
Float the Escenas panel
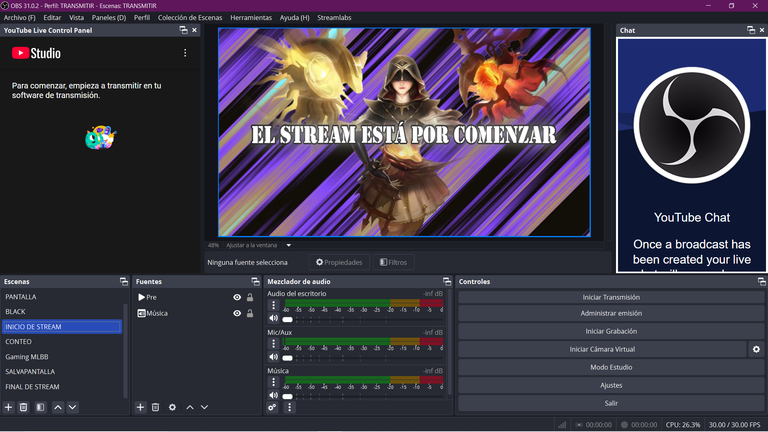pyautogui.click(x=123, y=282)
